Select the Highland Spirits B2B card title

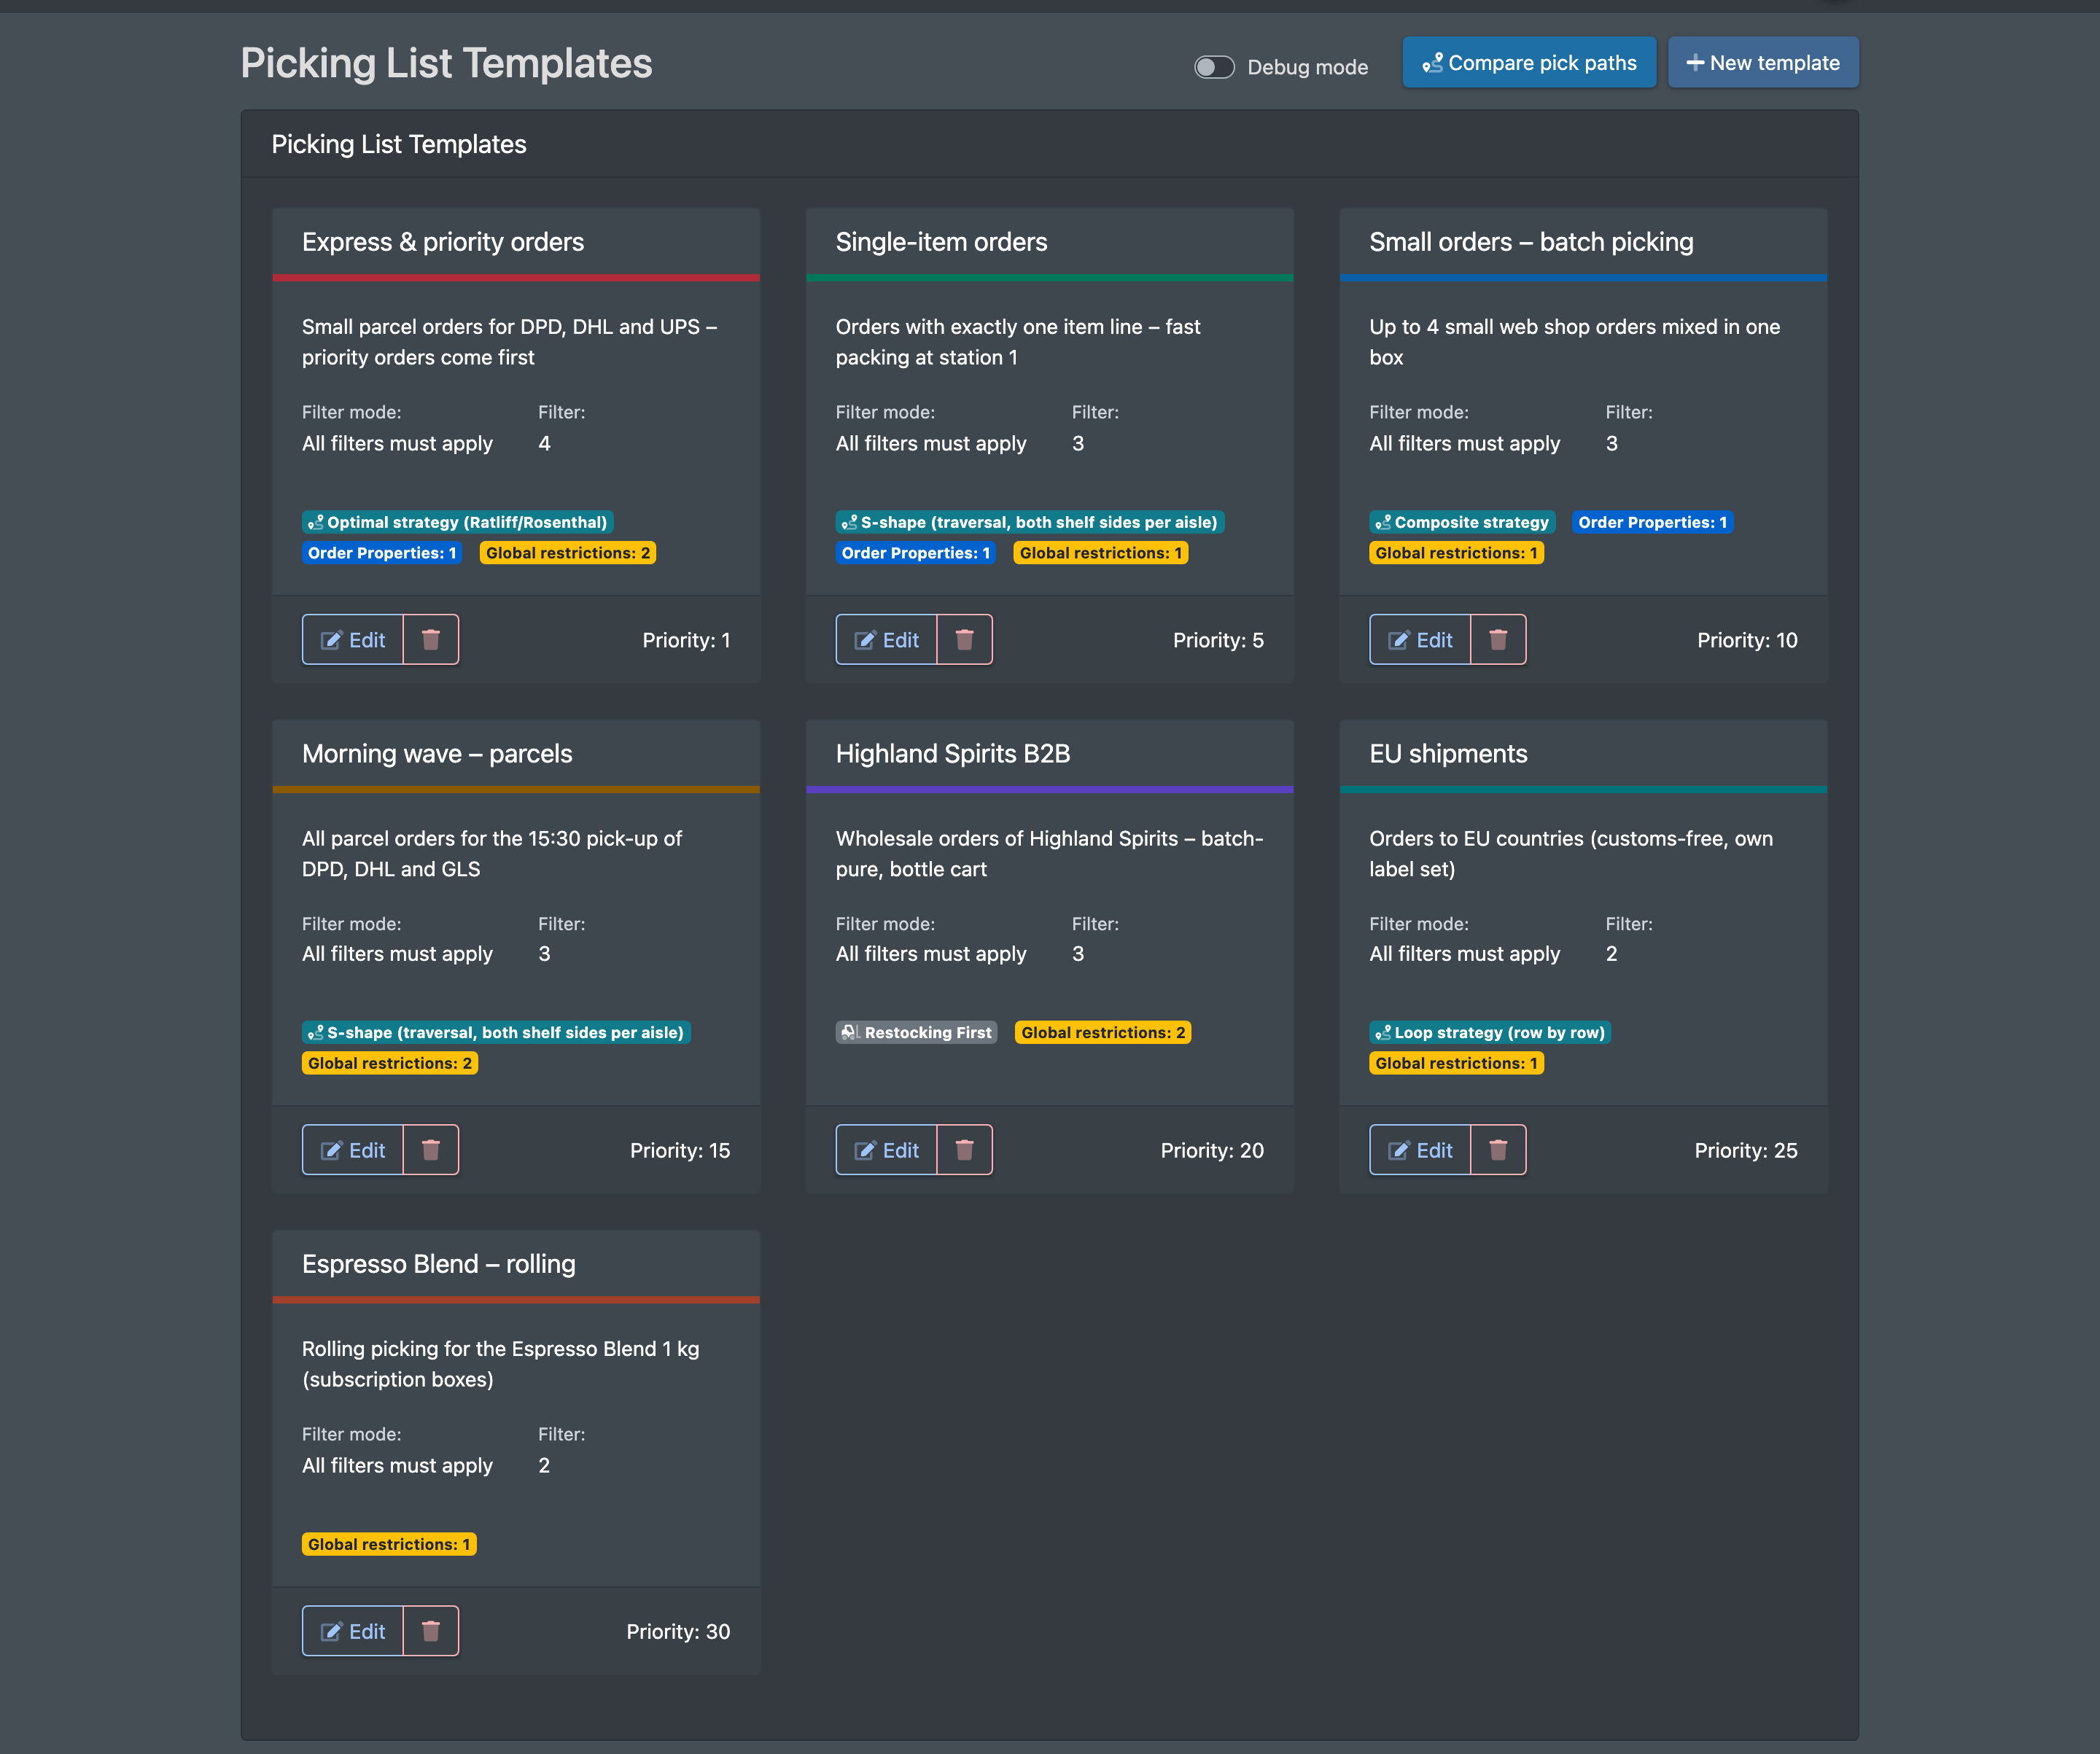pos(953,753)
